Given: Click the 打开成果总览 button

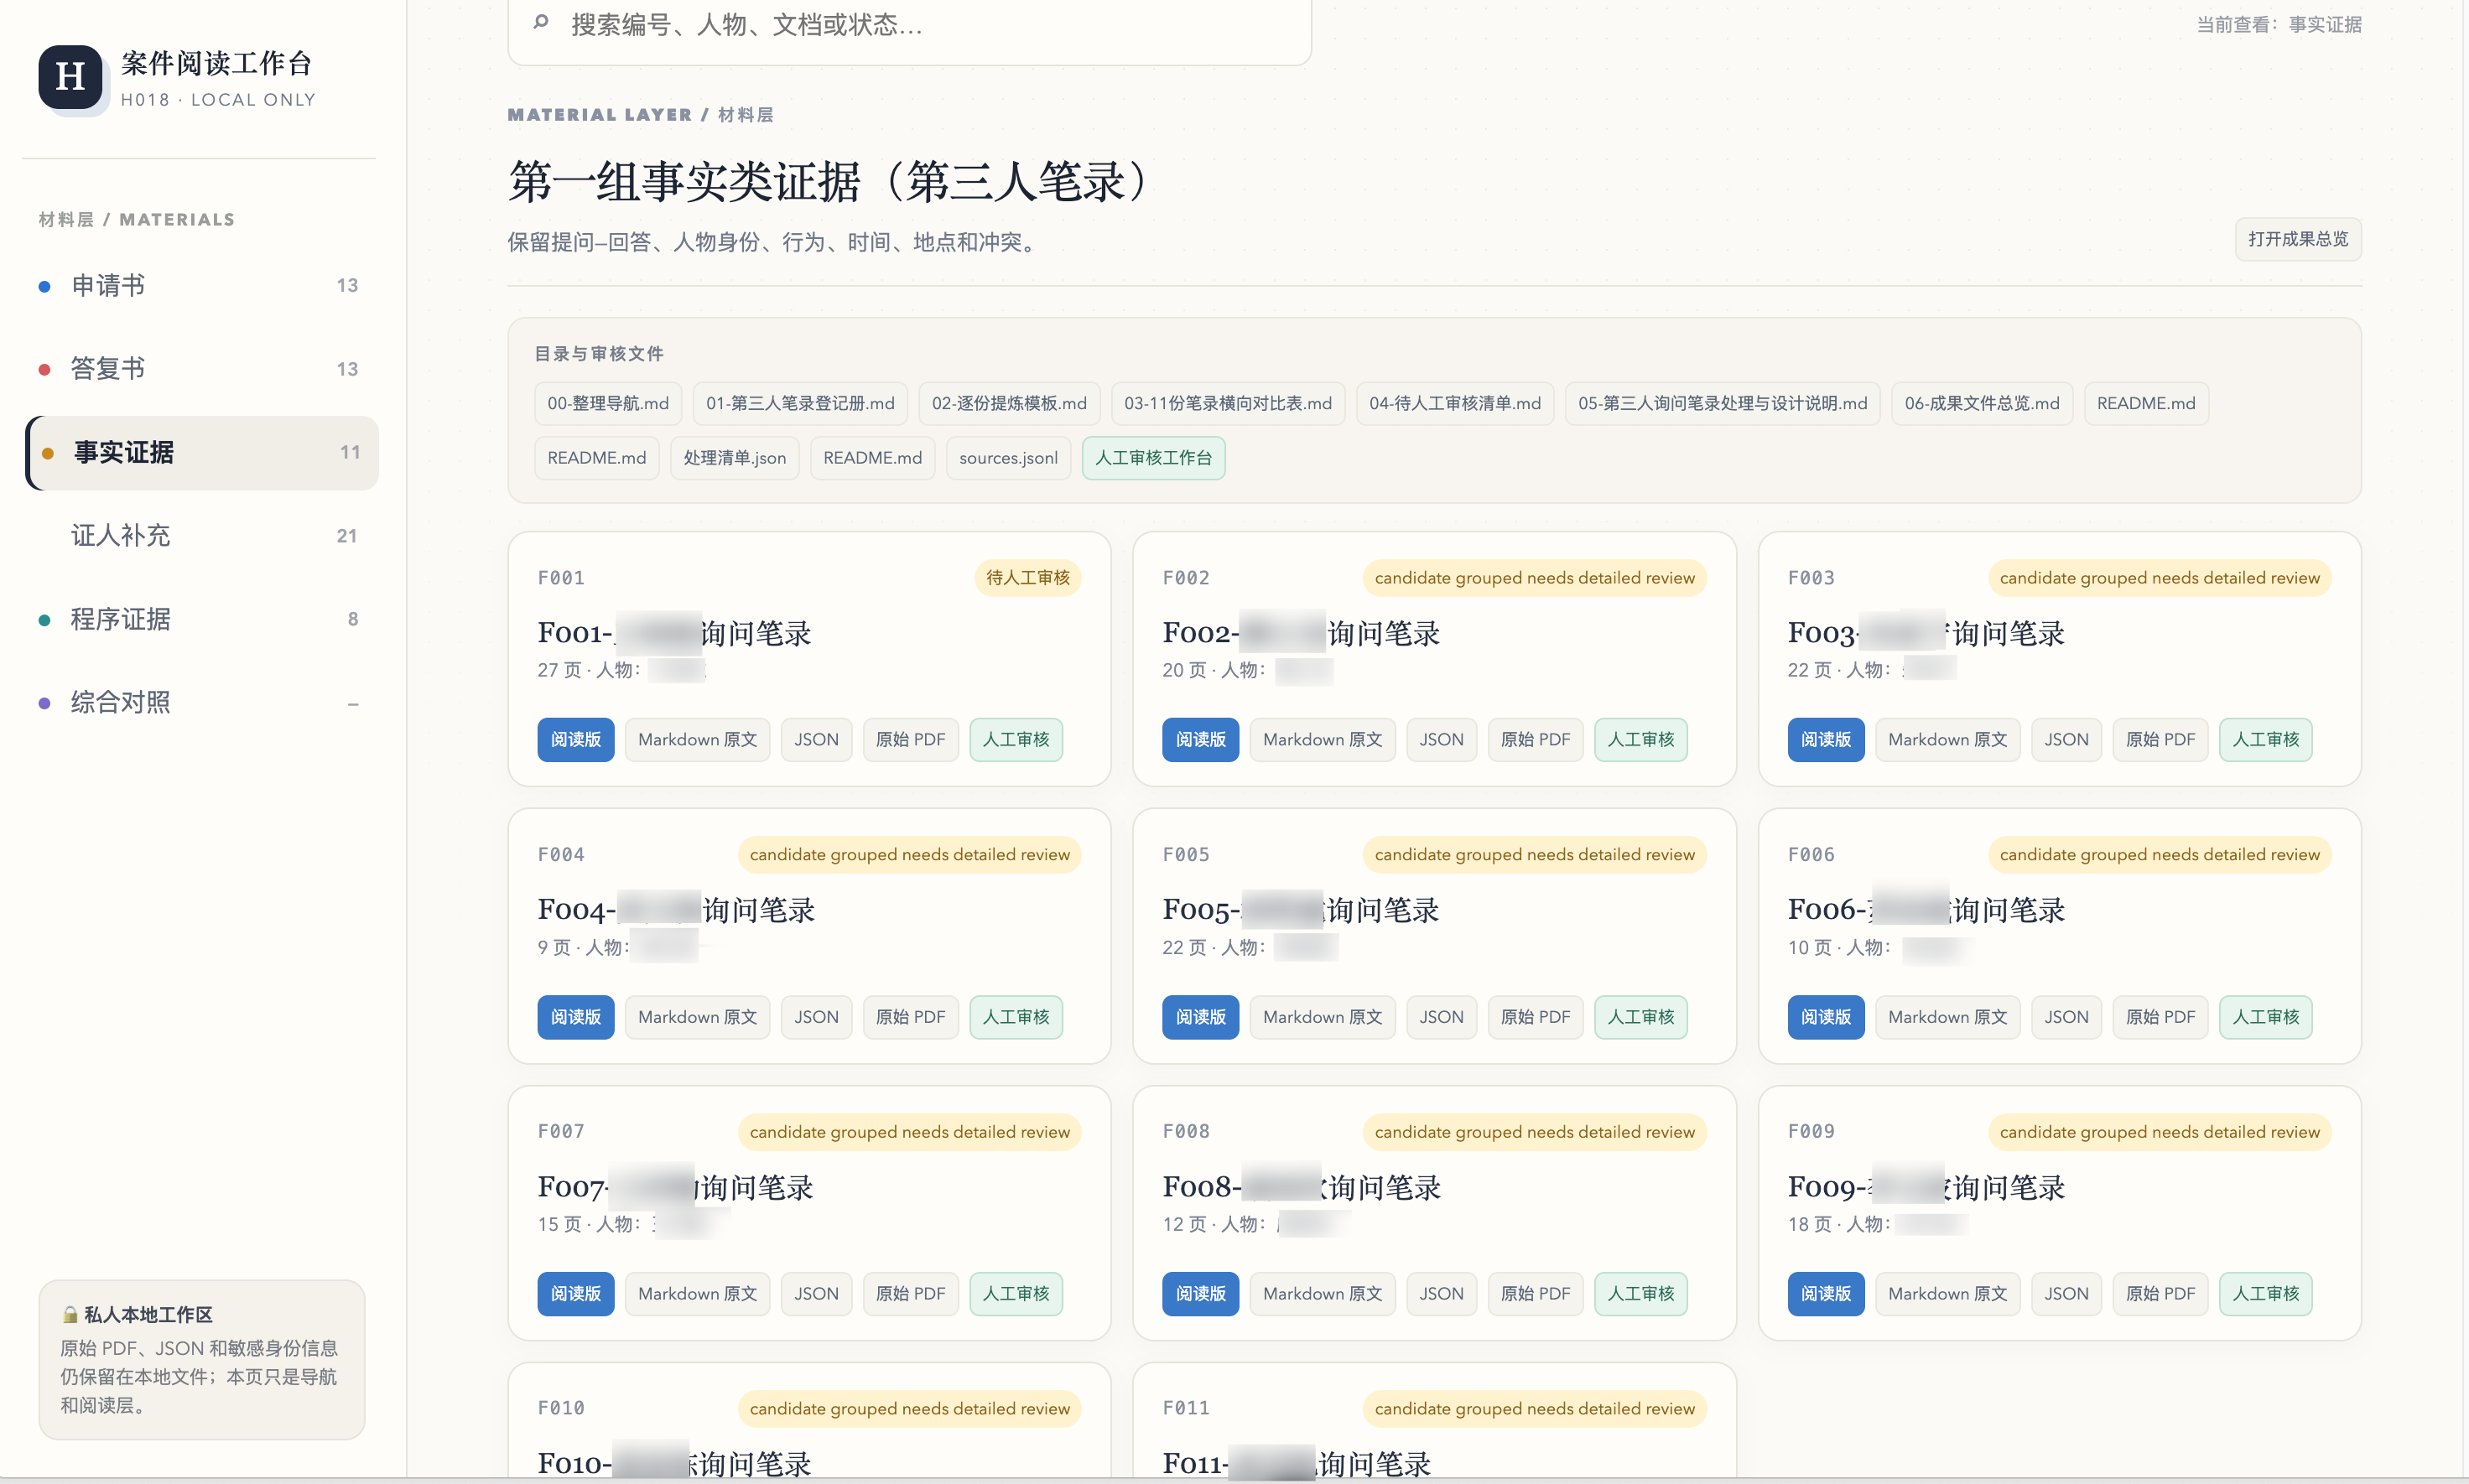Looking at the screenshot, I should click(2297, 239).
